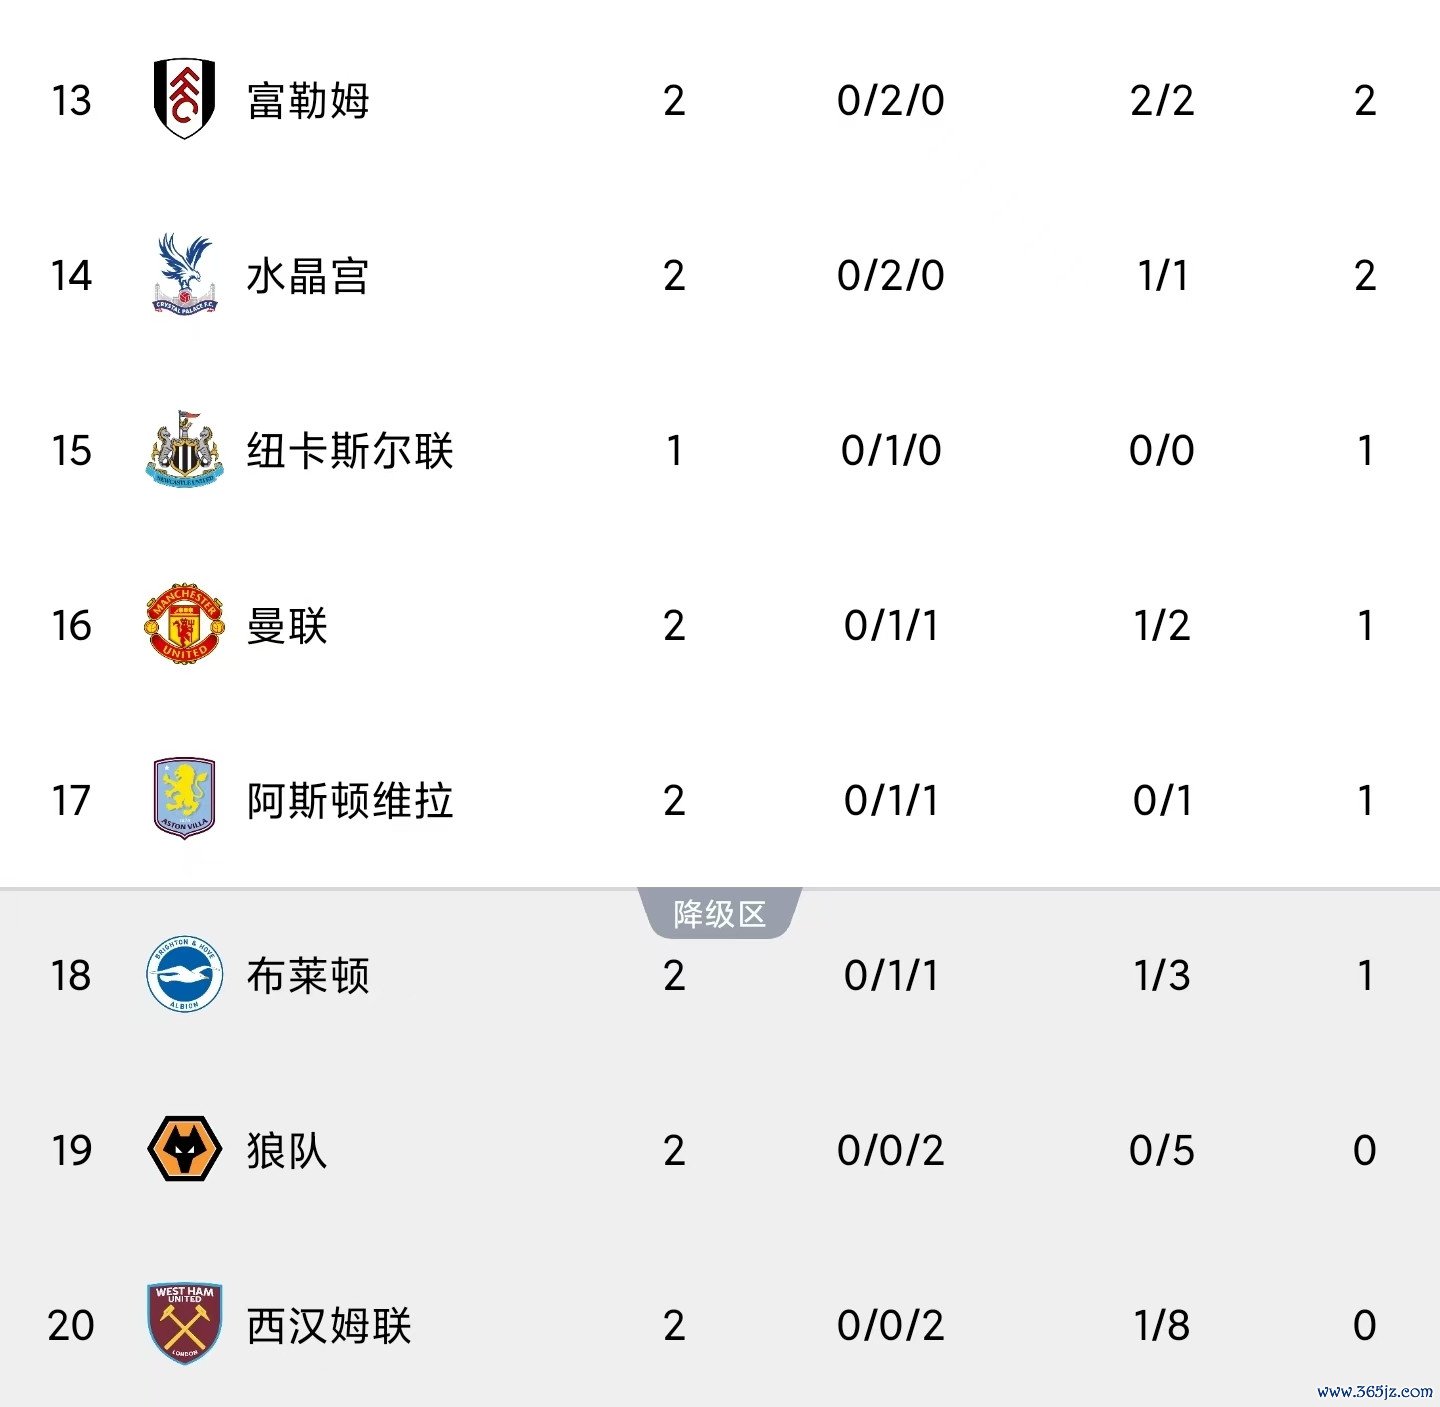Click the Newcastle United crest
The width and height of the screenshot is (1440, 1407).
(x=184, y=449)
